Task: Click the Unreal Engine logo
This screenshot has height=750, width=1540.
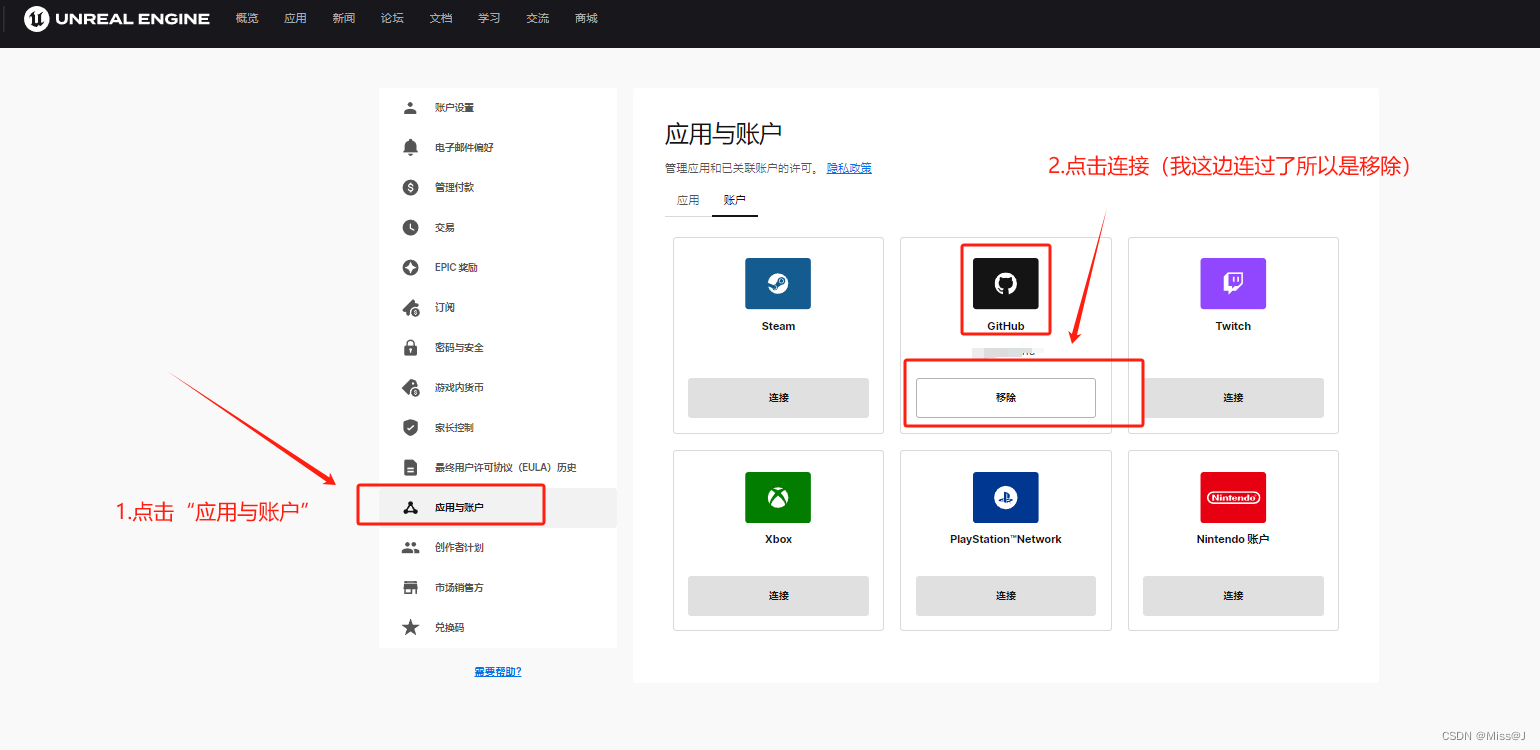Action: (x=117, y=19)
